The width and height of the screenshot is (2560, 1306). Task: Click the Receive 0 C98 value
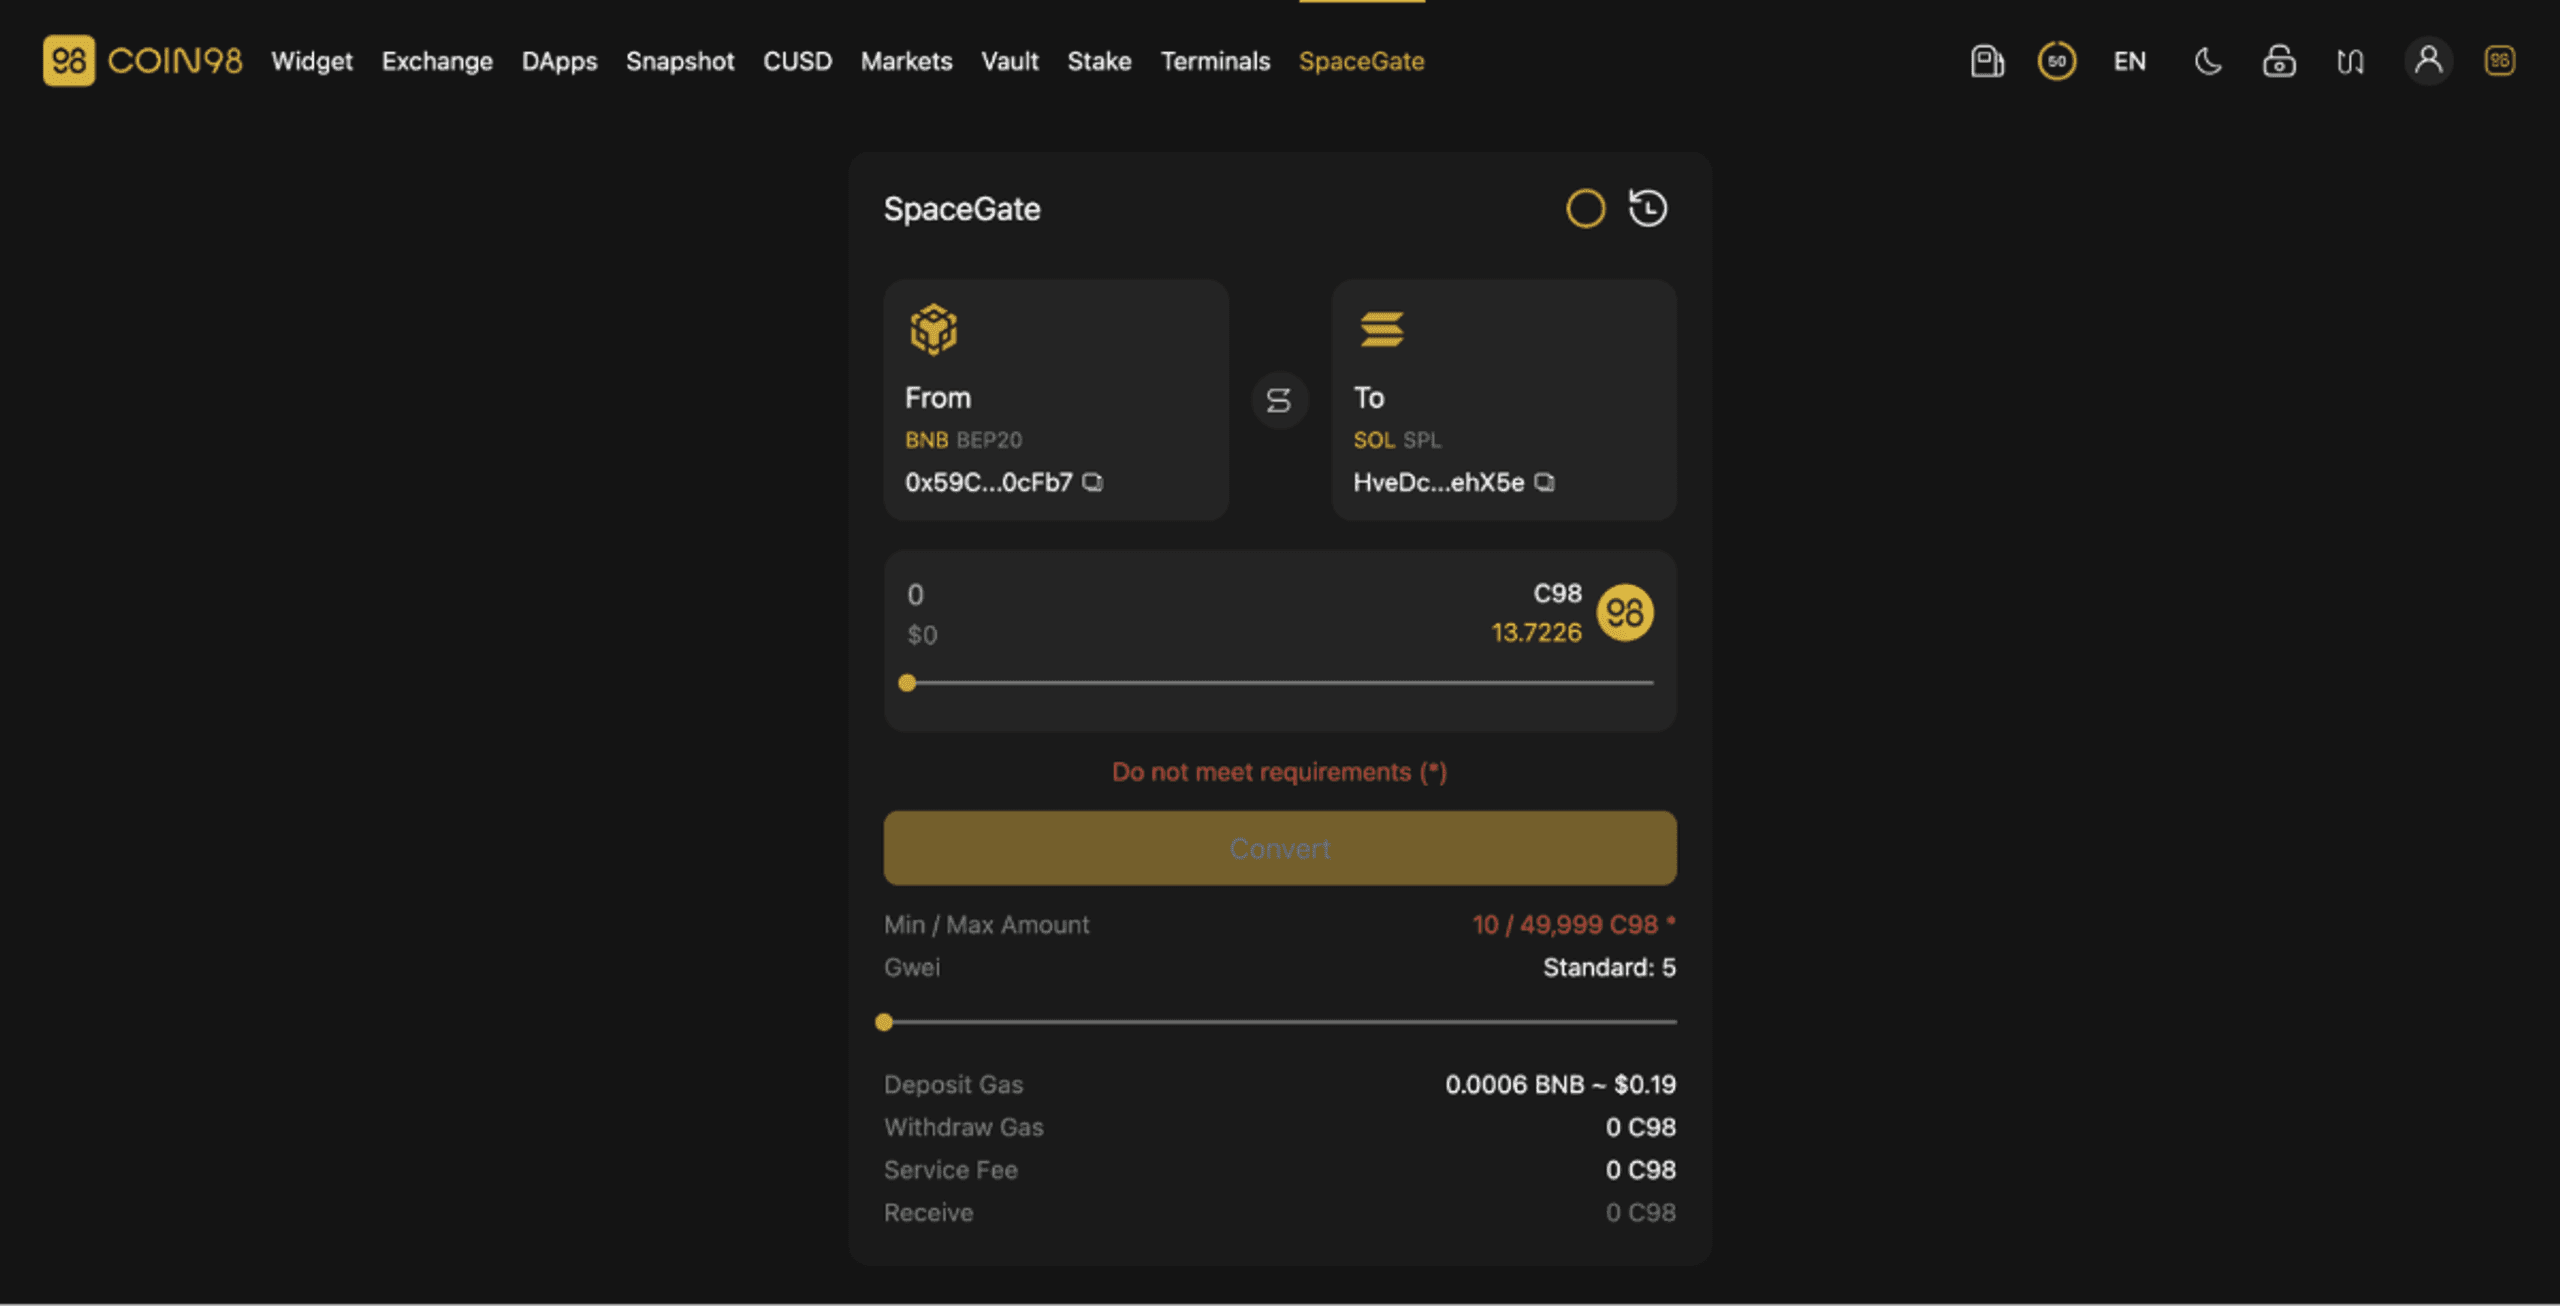pos(1640,1213)
